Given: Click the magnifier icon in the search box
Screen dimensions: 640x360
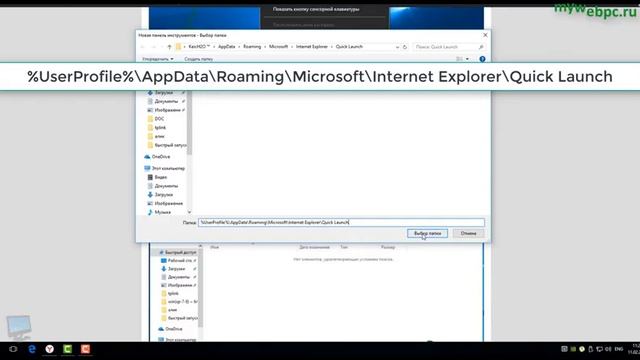Looking at the screenshot, I should coord(481,47).
